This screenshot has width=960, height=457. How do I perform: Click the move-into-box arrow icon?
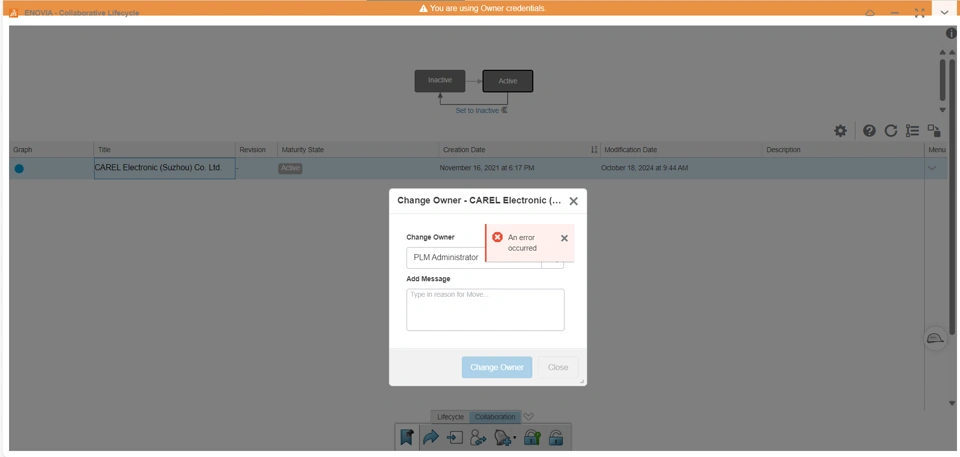tap(455, 437)
